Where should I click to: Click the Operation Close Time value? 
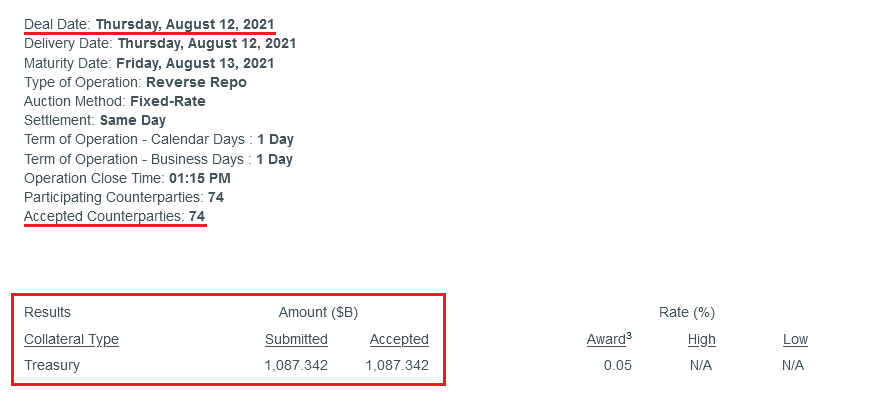point(200,178)
